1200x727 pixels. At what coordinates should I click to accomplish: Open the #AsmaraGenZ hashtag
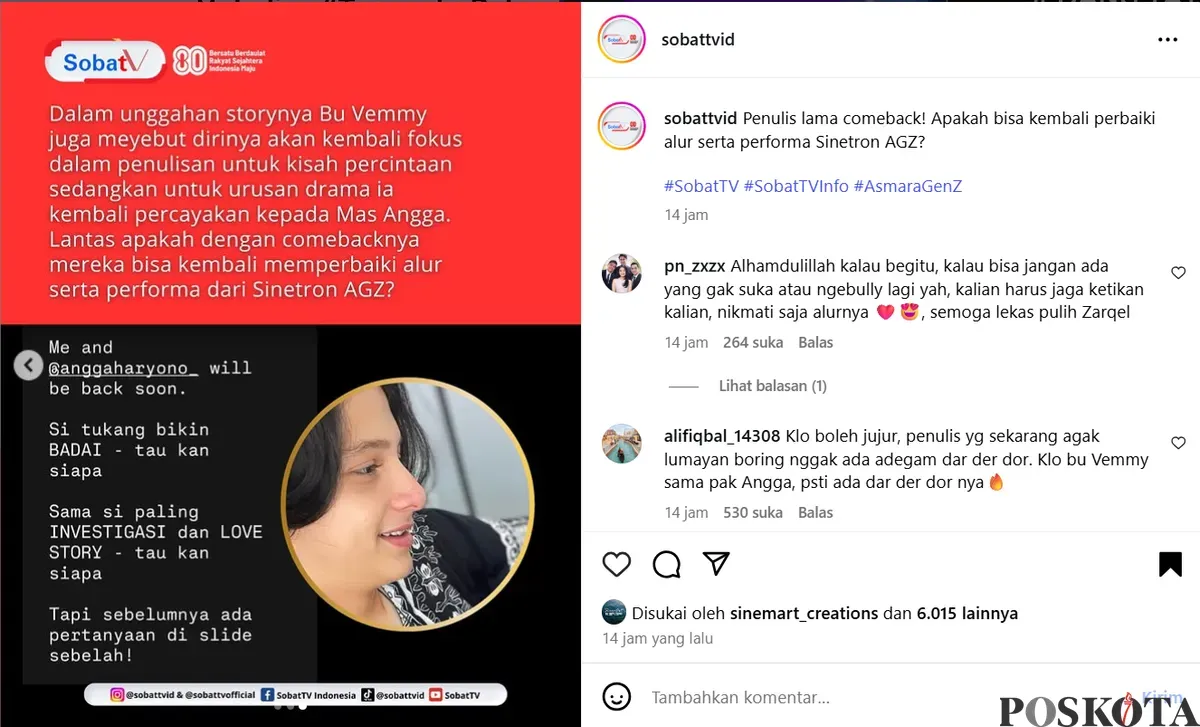pyautogui.click(x=908, y=186)
